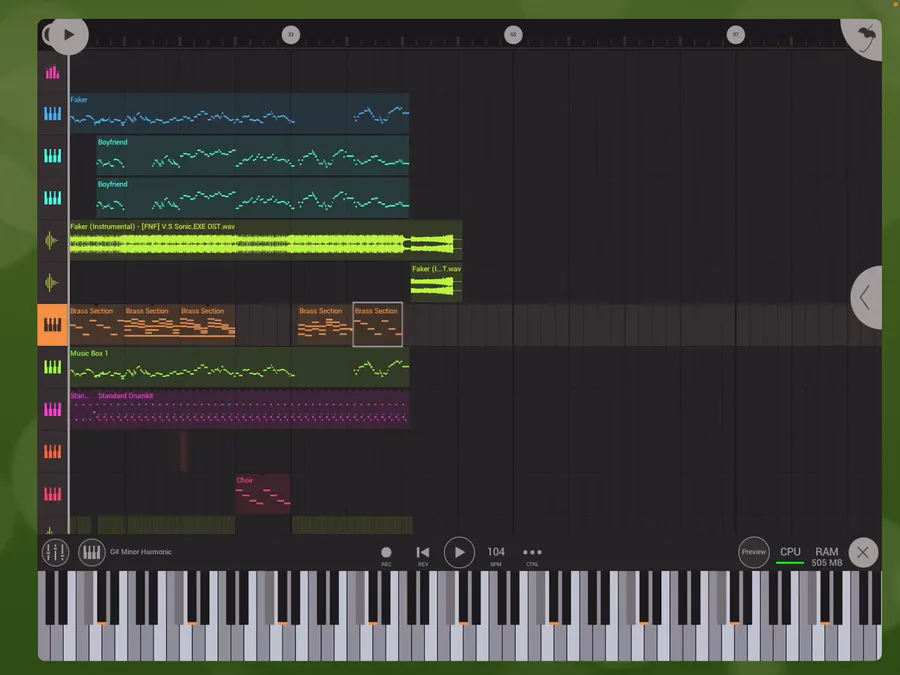Select the blue Faker pattern clip
This screenshot has width=900, height=675.
[x=239, y=114]
